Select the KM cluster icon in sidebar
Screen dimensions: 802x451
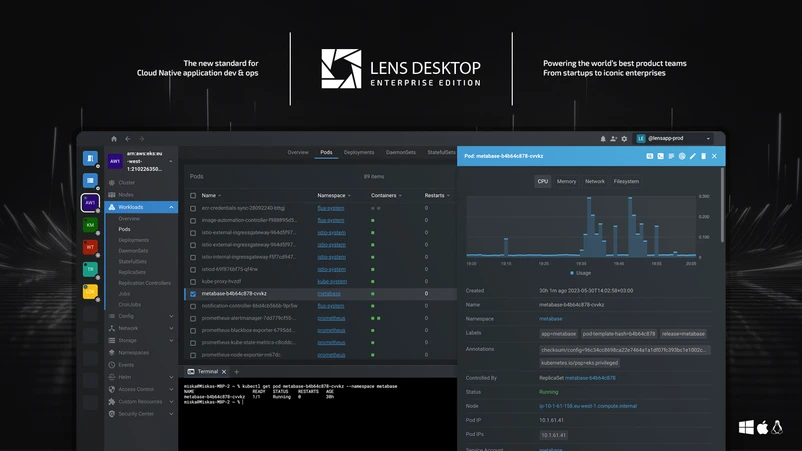click(x=90, y=225)
